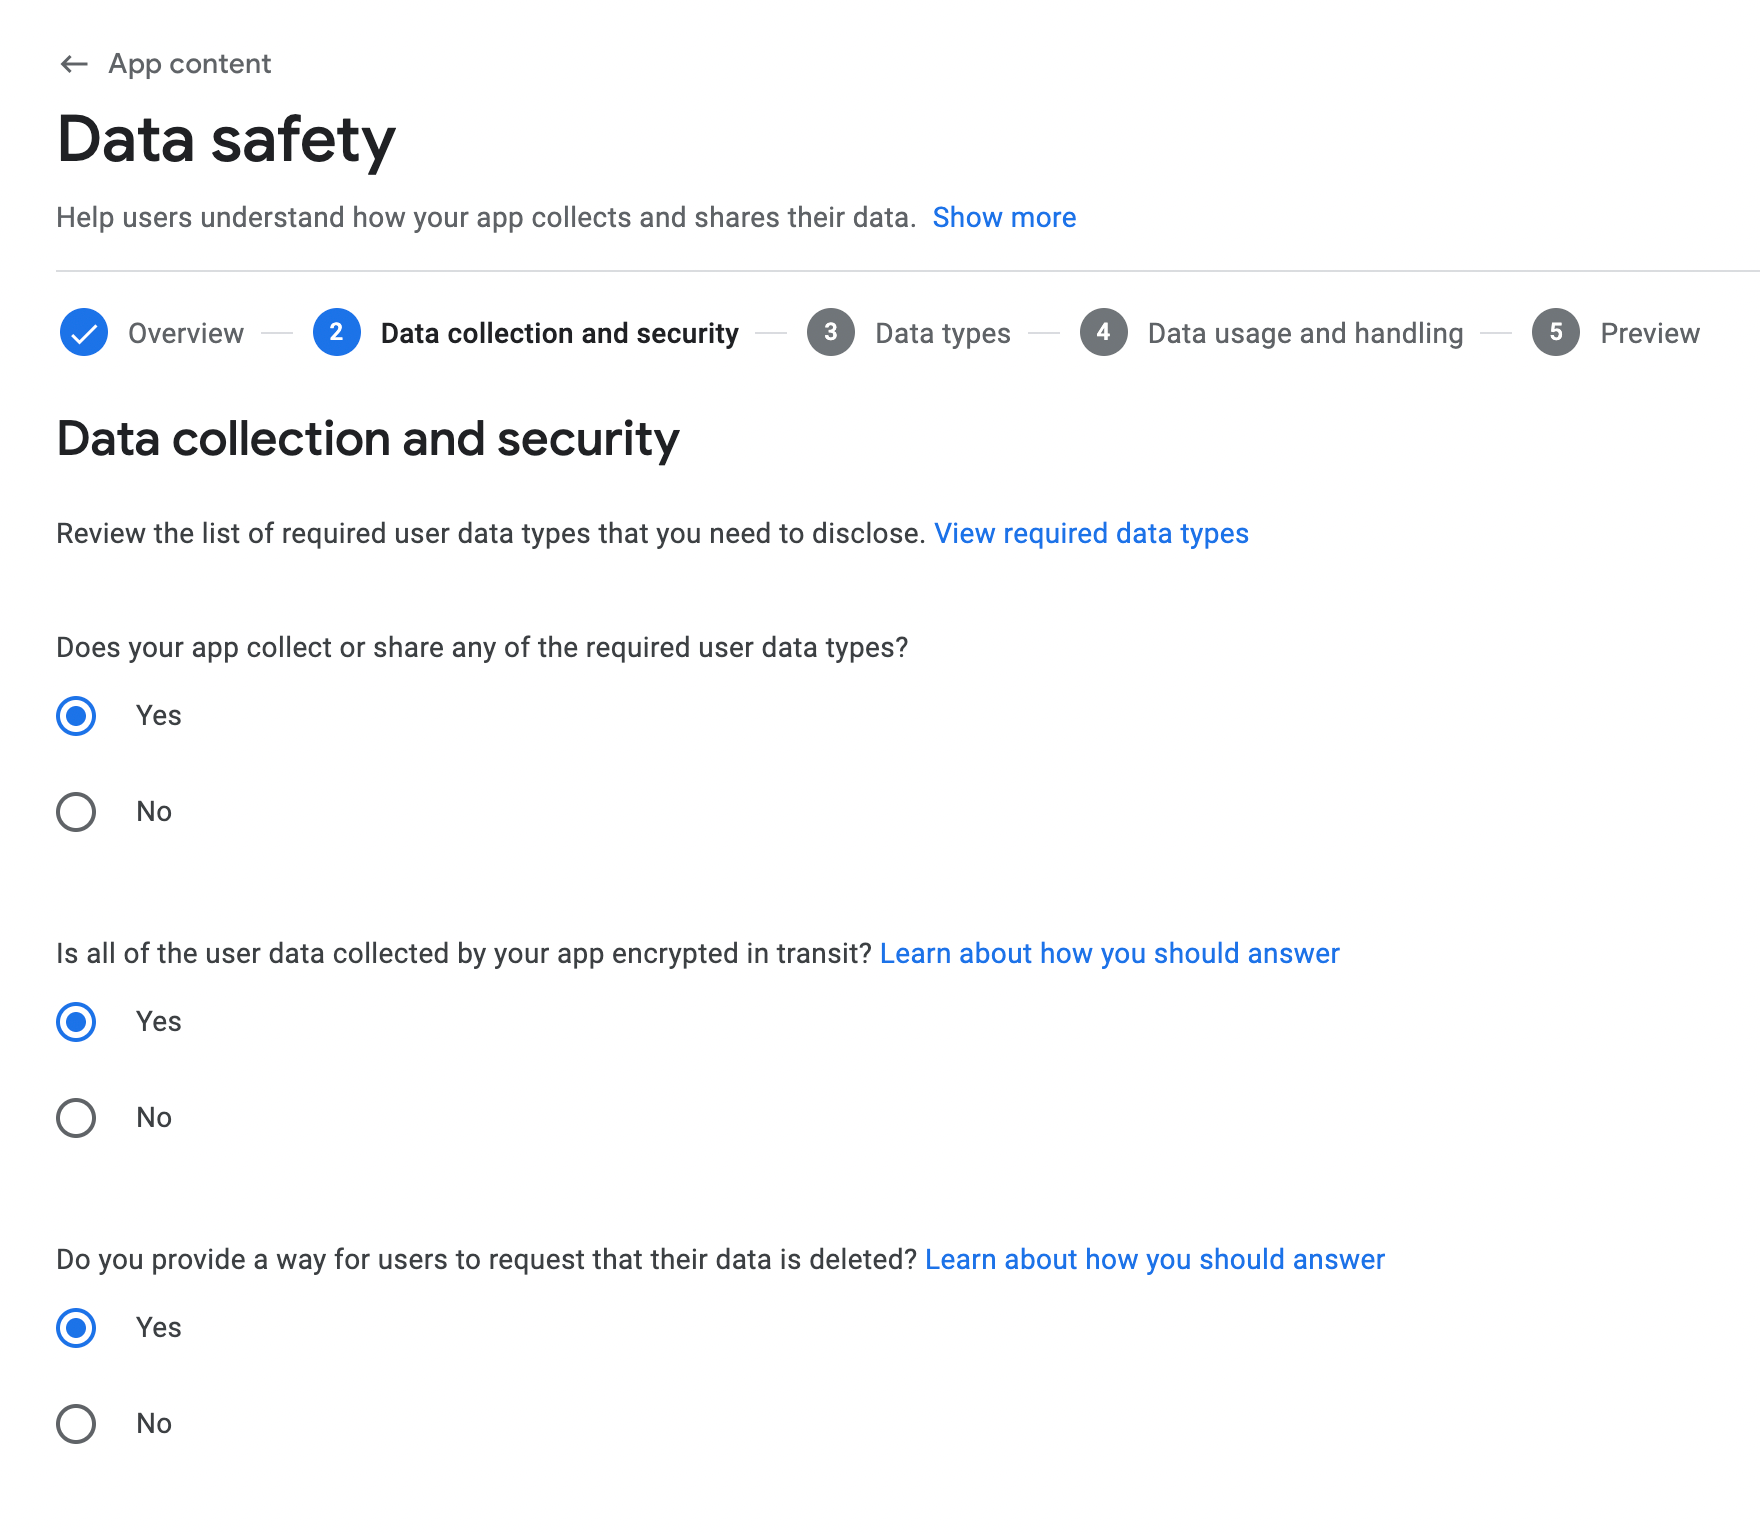Click step 3 Data types circle

(831, 333)
